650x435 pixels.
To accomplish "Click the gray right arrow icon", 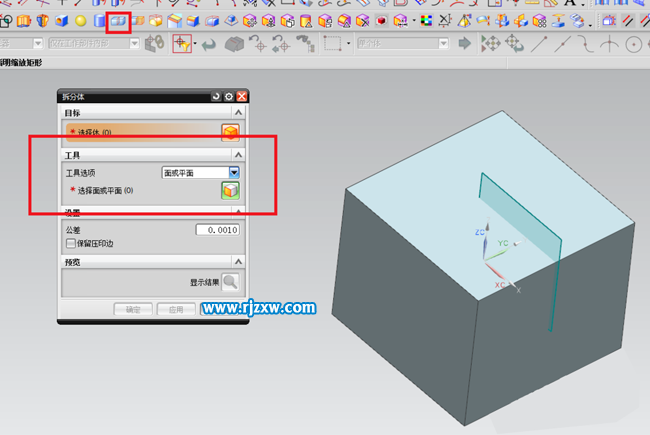I will click(465, 43).
